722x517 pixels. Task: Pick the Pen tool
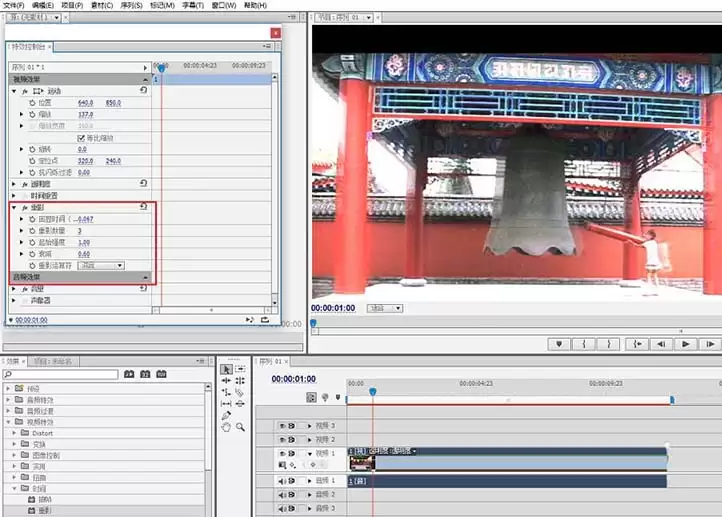coord(226,415)
